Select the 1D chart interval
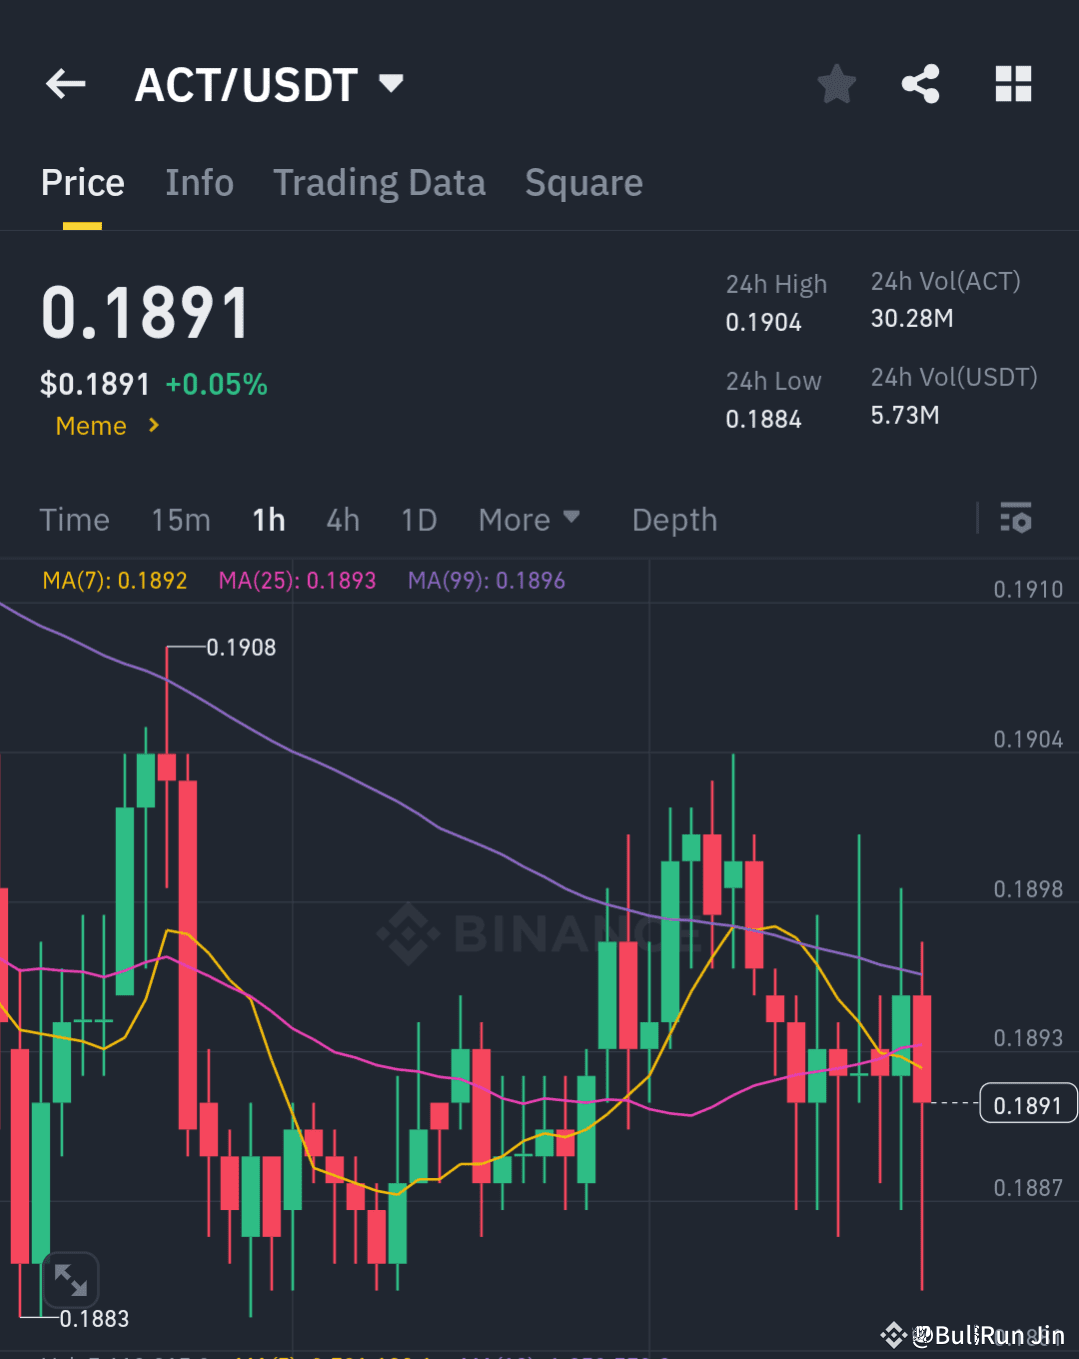1079x1359 pixels. click(419, 520)
